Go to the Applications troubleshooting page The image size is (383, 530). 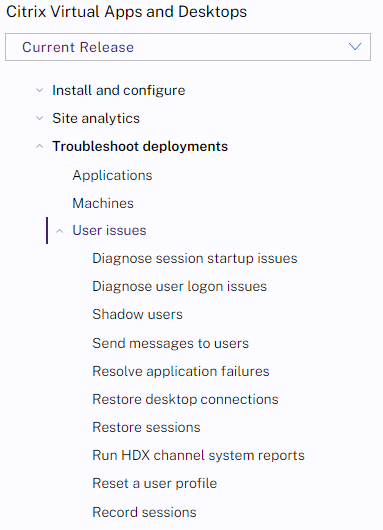(113, 175)
